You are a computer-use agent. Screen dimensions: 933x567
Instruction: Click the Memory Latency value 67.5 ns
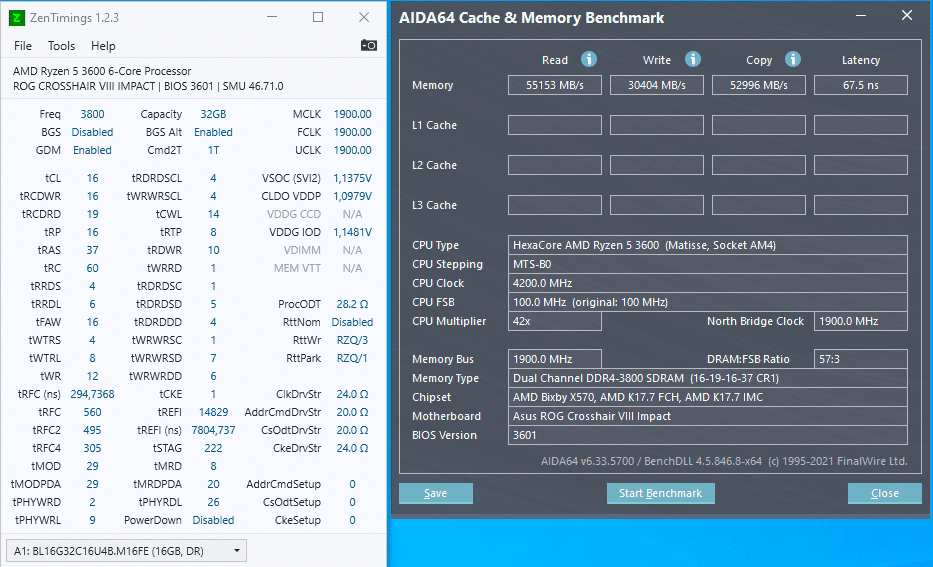click(x=860, y=85)
